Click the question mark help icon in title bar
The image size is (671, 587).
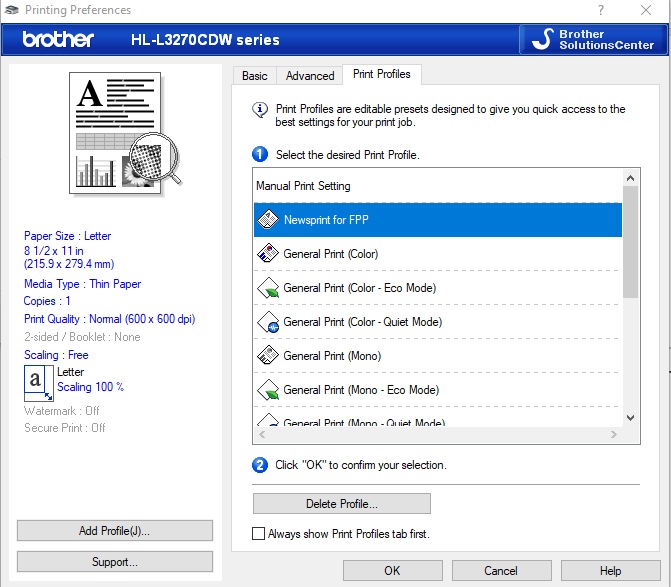601,10
